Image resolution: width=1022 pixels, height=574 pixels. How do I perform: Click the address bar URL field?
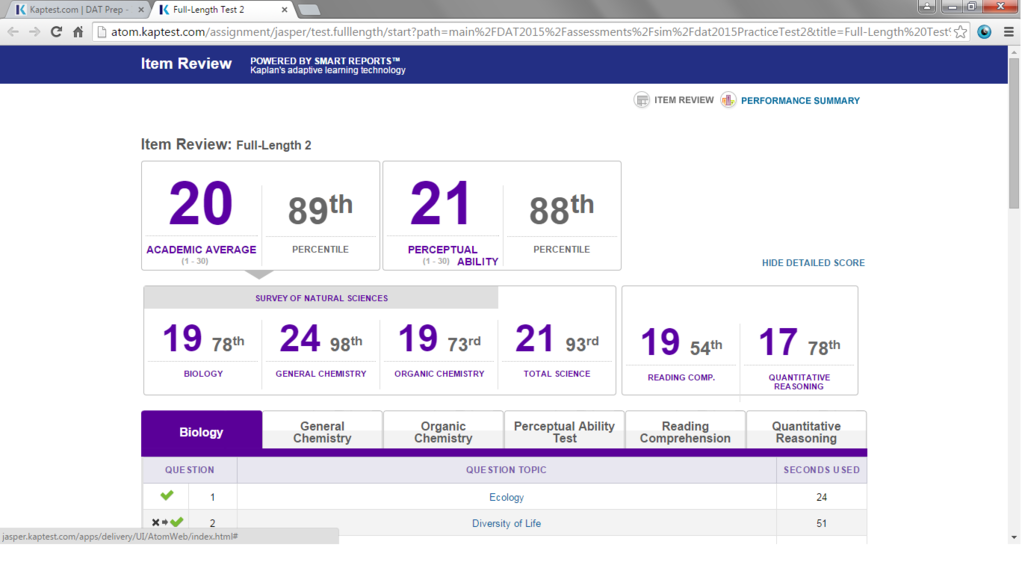520,32
